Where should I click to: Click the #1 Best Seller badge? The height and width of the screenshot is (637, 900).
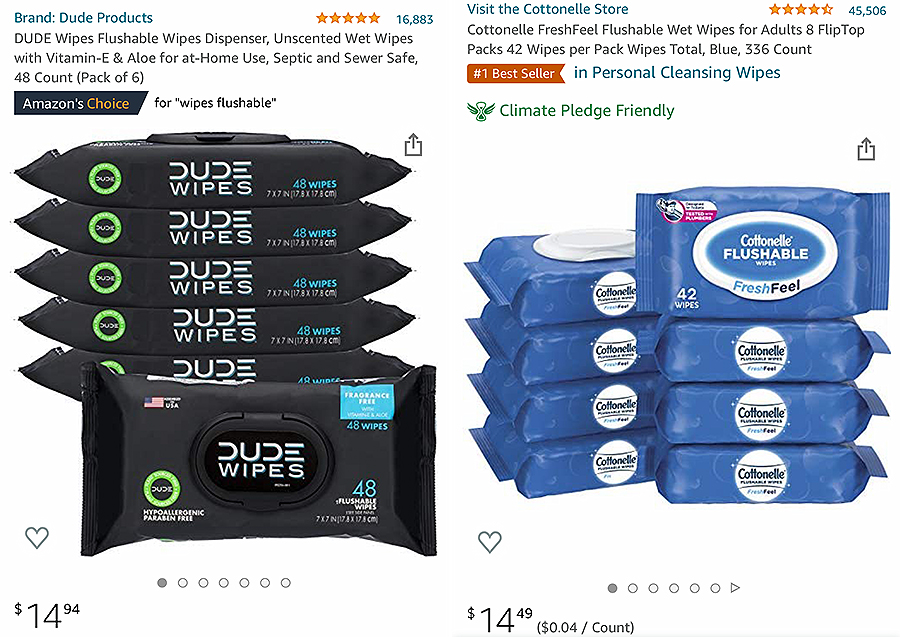[515, 73]
